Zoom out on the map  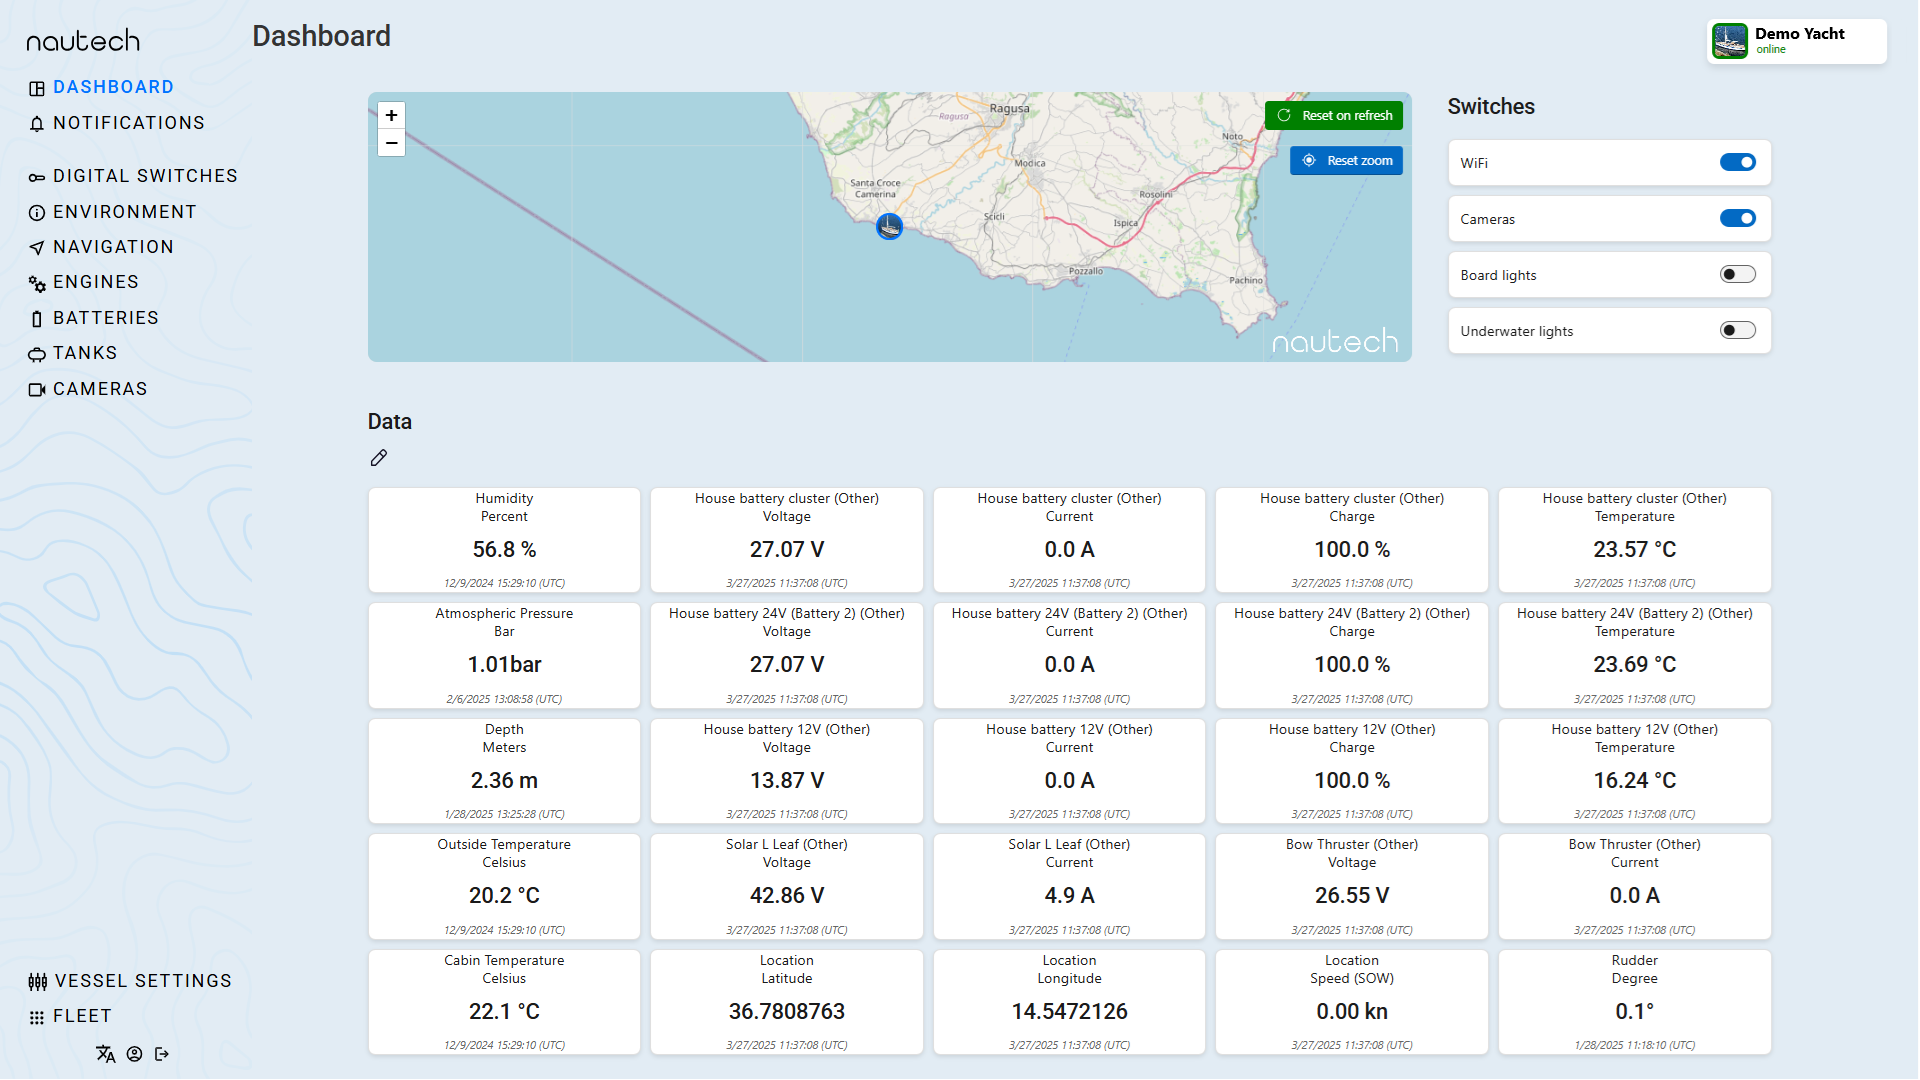point(392,144)
